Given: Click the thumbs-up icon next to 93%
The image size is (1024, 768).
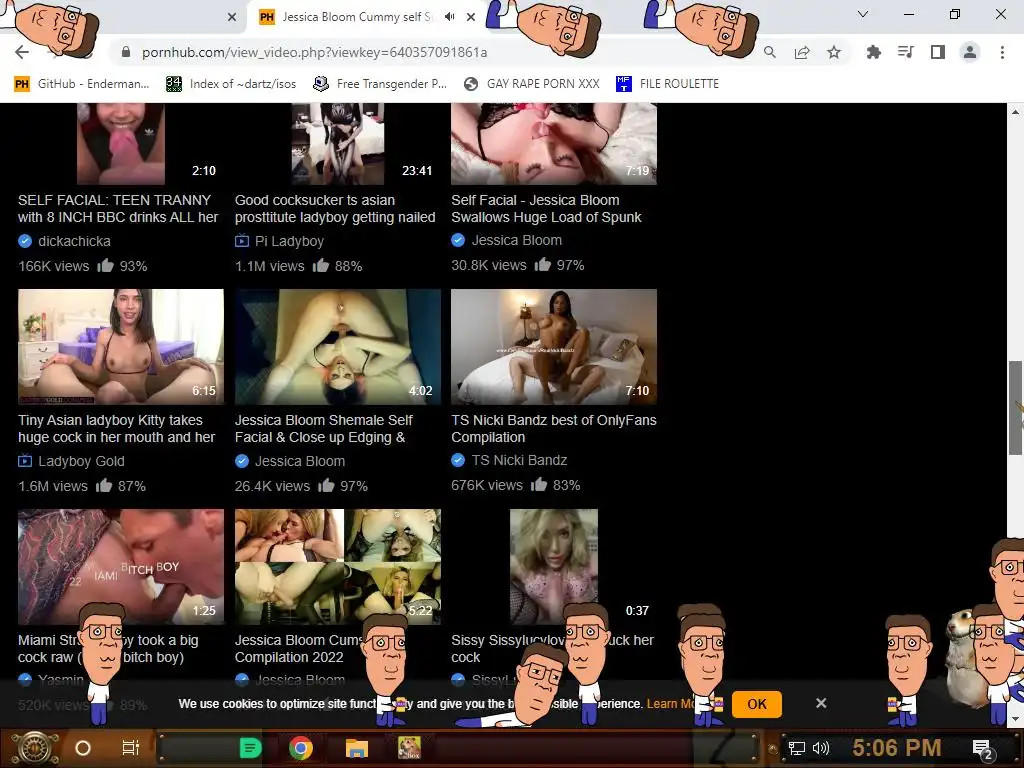Looking at the screenshot, I should (x=105, y=265).
